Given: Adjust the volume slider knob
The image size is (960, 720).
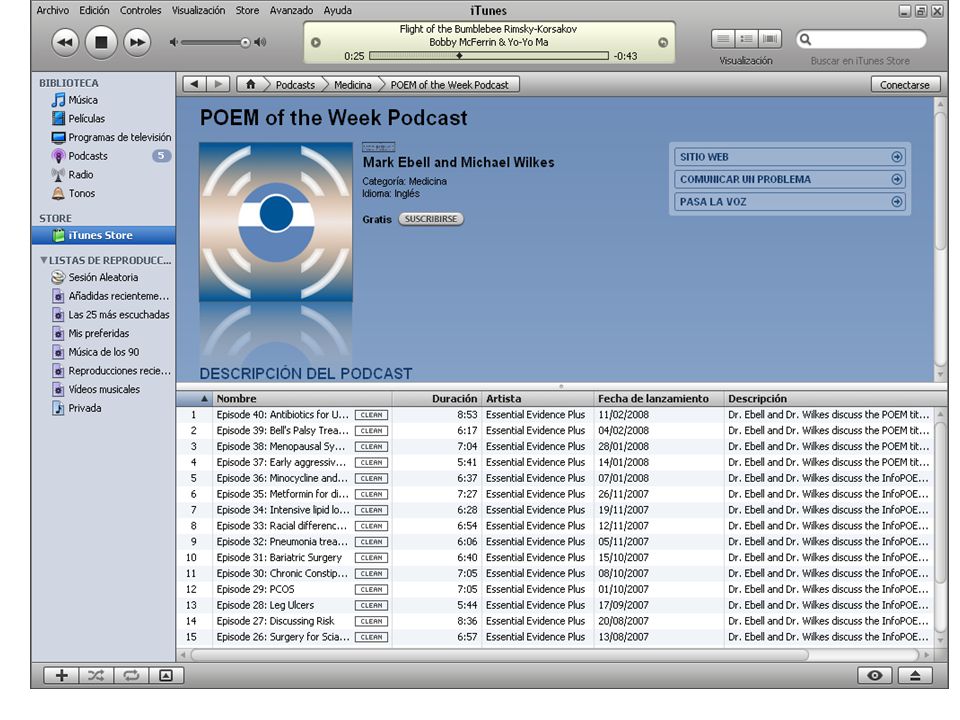Looking at the screenshot, I should coord(245,42).
